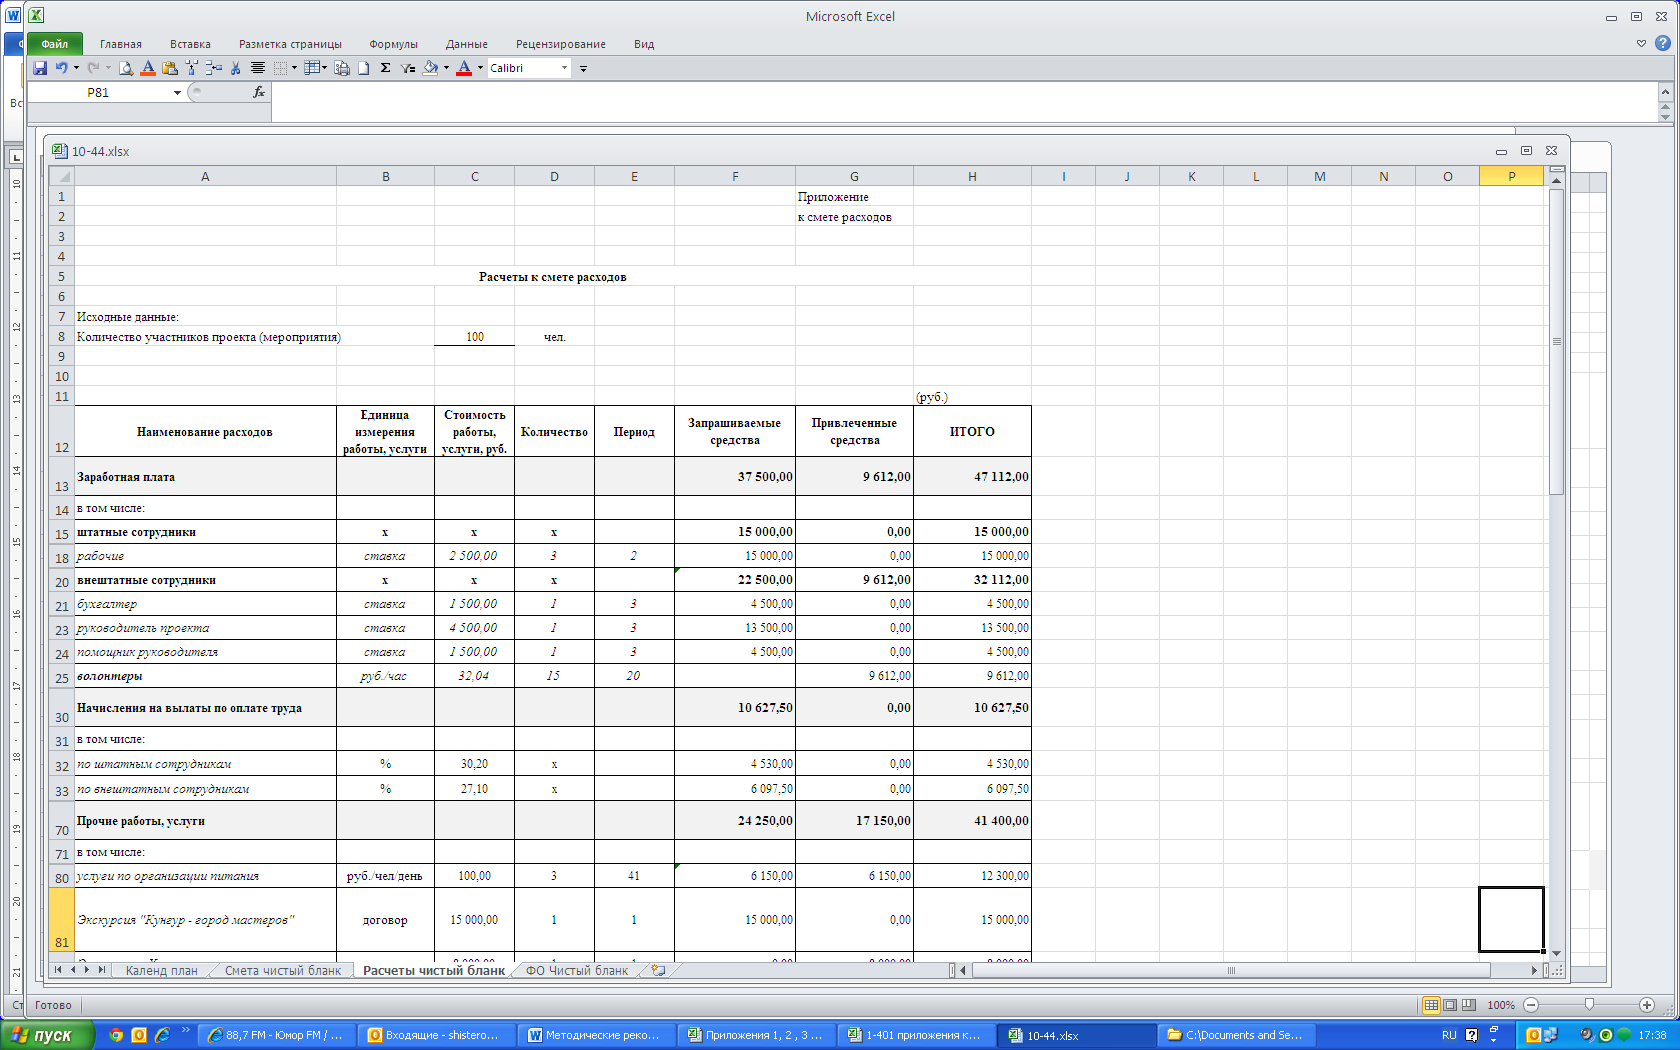Adjust the zoom slider handle
The width and height of the screenshot is (1680, 1050).
point(1589,1005)
